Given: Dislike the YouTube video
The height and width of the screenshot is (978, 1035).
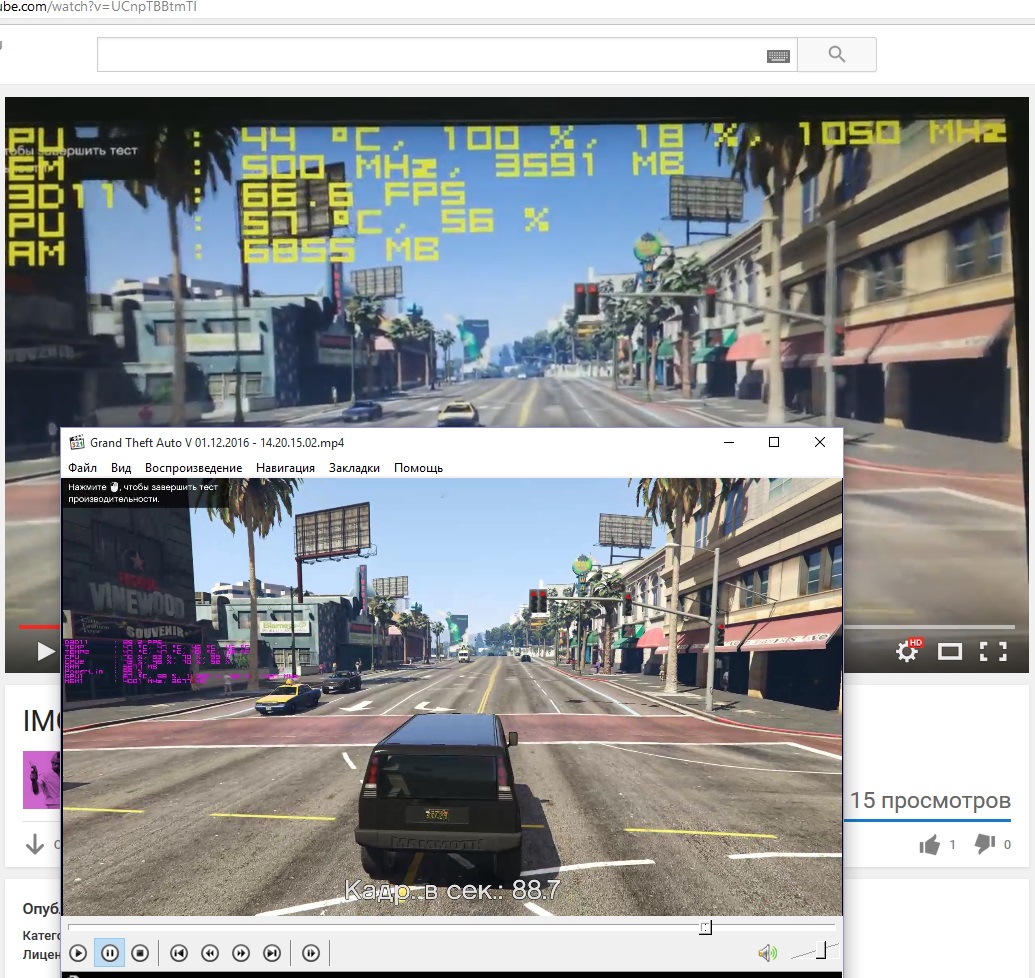Looking at the screenshot, I should point(985,845).
